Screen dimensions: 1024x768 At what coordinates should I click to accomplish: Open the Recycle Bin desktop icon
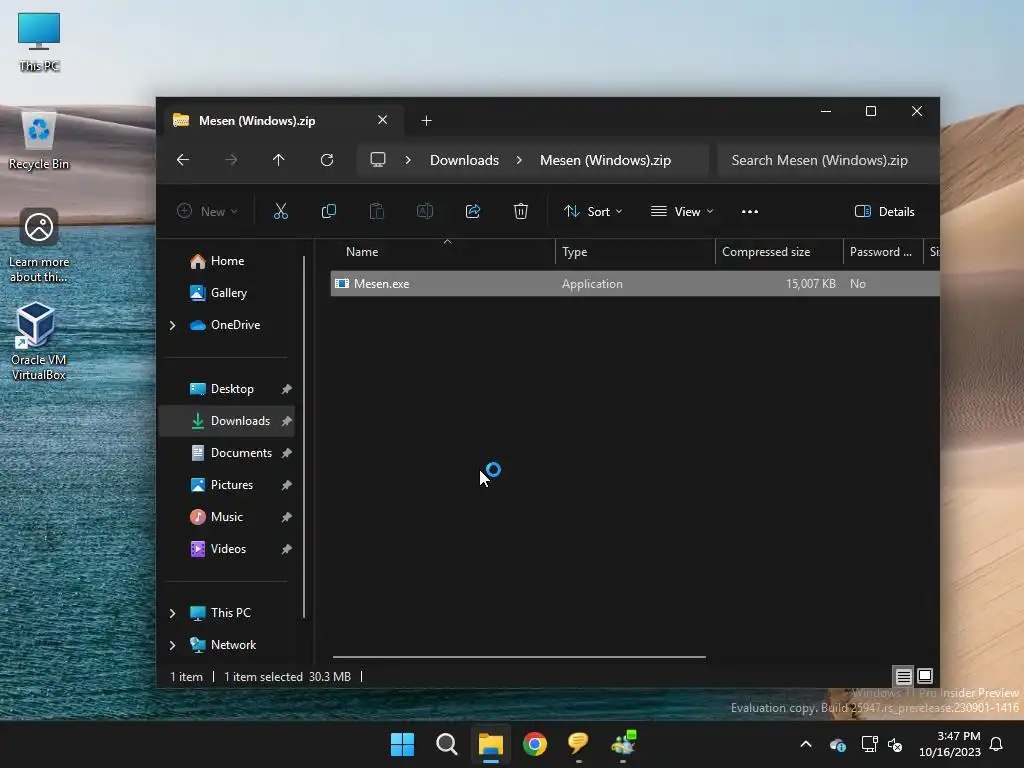pos(39,141)
